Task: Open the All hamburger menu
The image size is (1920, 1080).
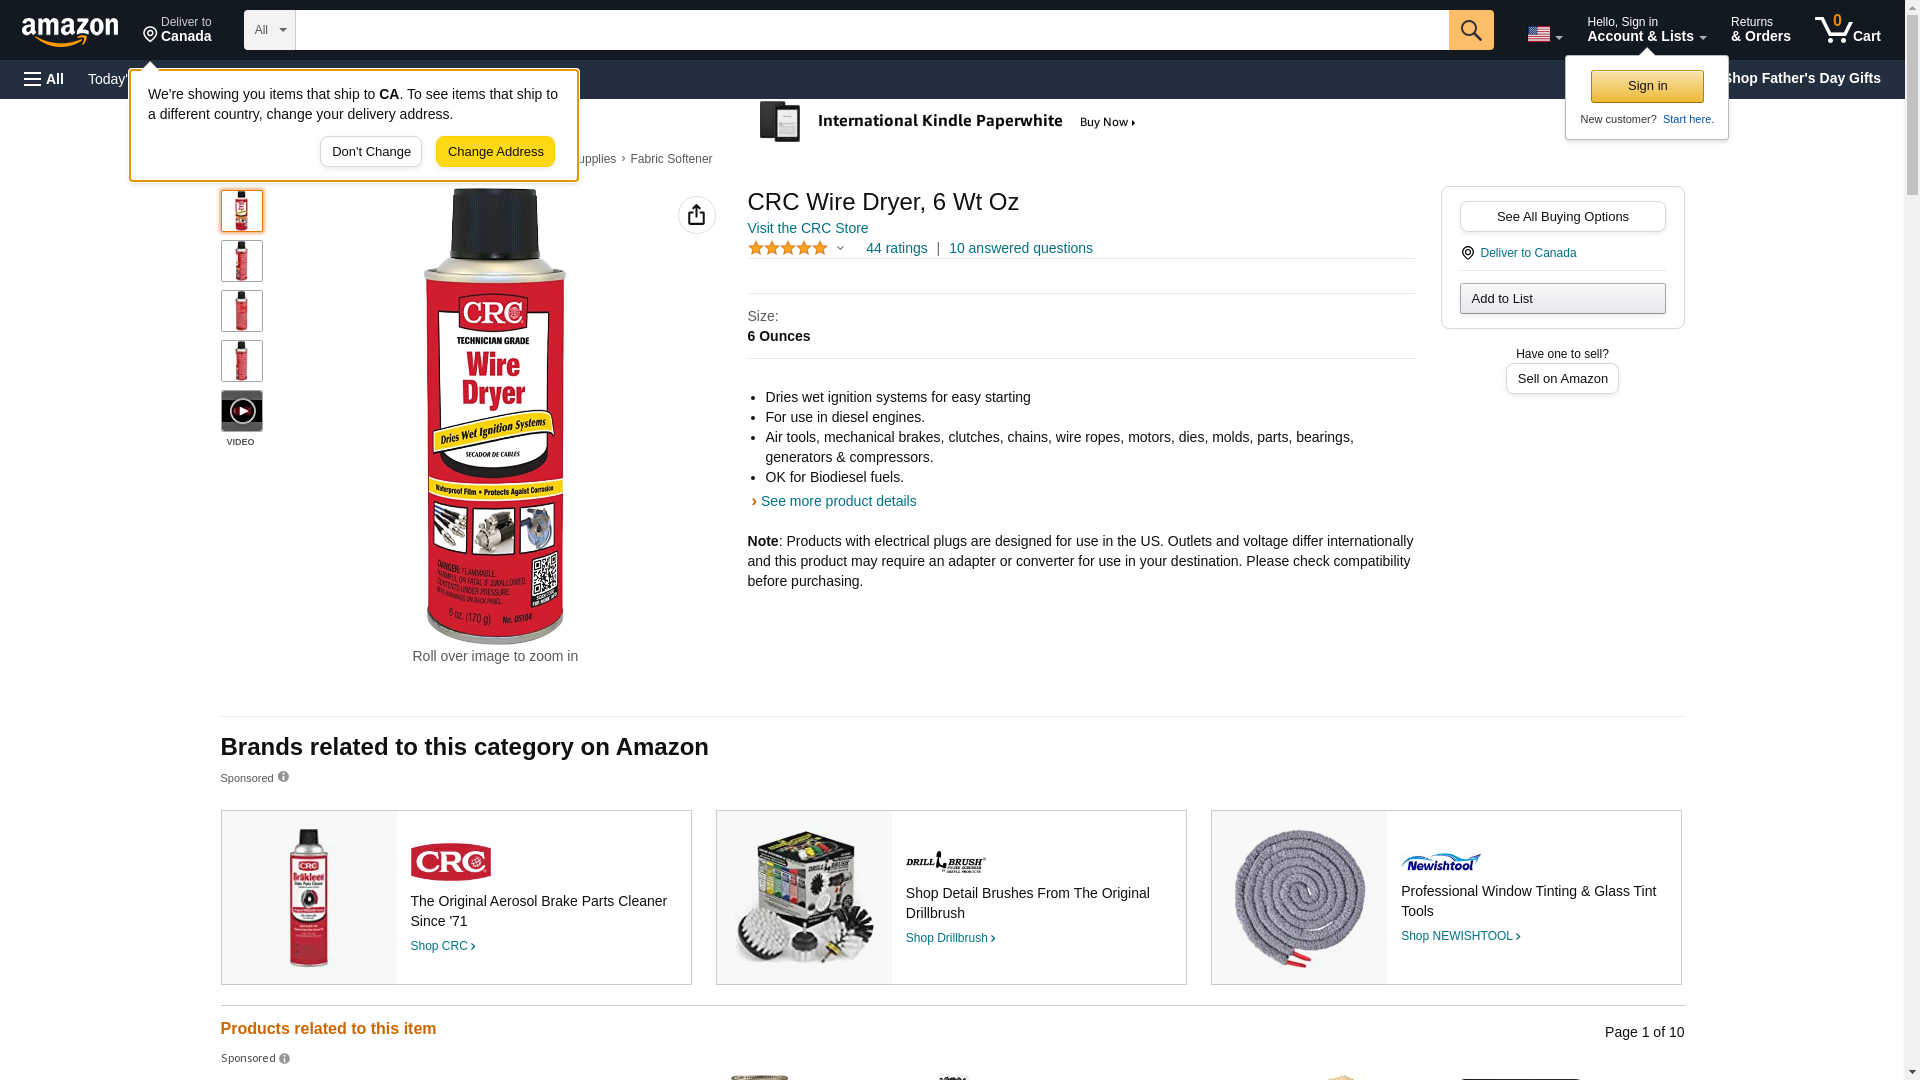Action: [x=44, y=79]
